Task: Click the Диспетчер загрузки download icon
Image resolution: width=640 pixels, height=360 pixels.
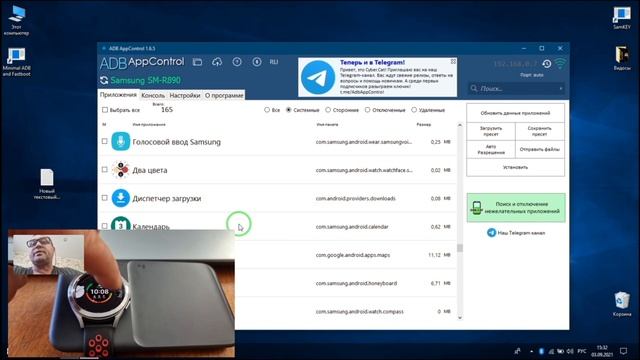Action: [x=120, y=198]
